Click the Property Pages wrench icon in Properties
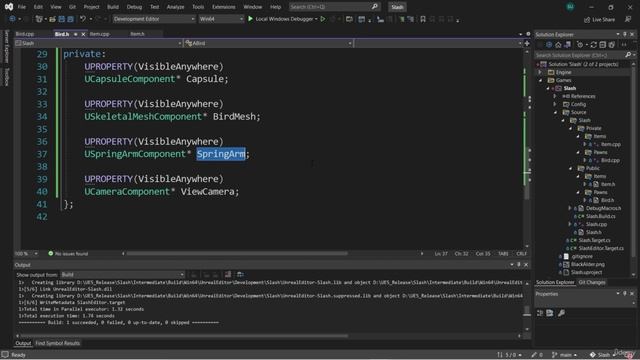 [561, 313]
